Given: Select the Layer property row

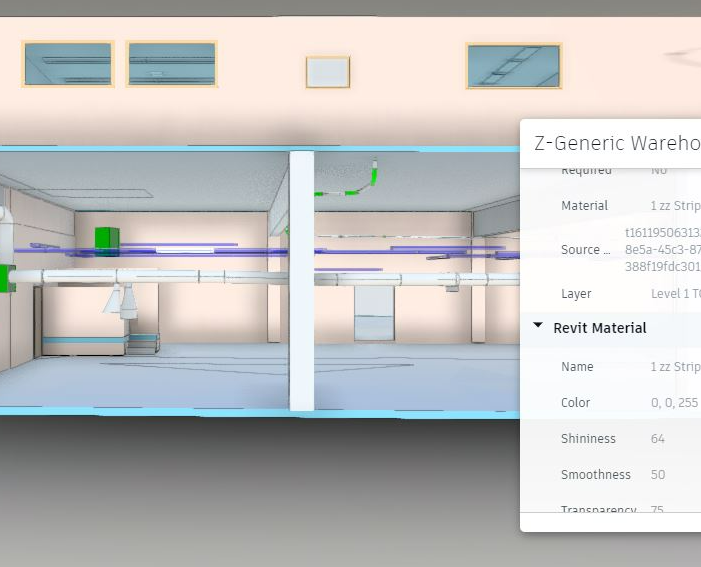Looking at the screenshot, I should [611, 294].
